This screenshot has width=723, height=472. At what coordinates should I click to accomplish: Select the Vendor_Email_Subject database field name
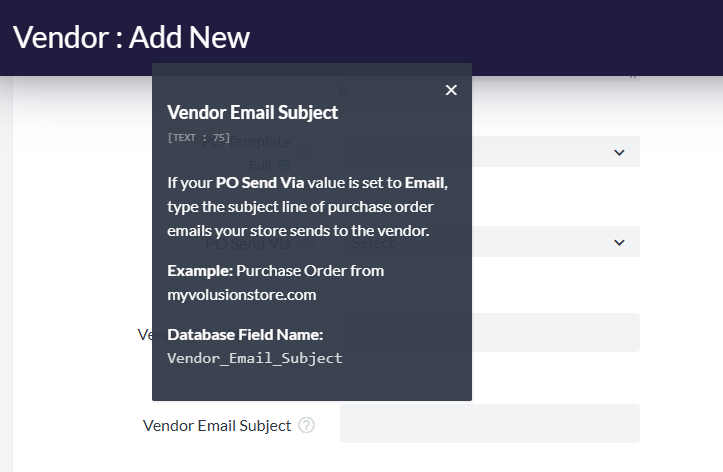tap(254, 358)
